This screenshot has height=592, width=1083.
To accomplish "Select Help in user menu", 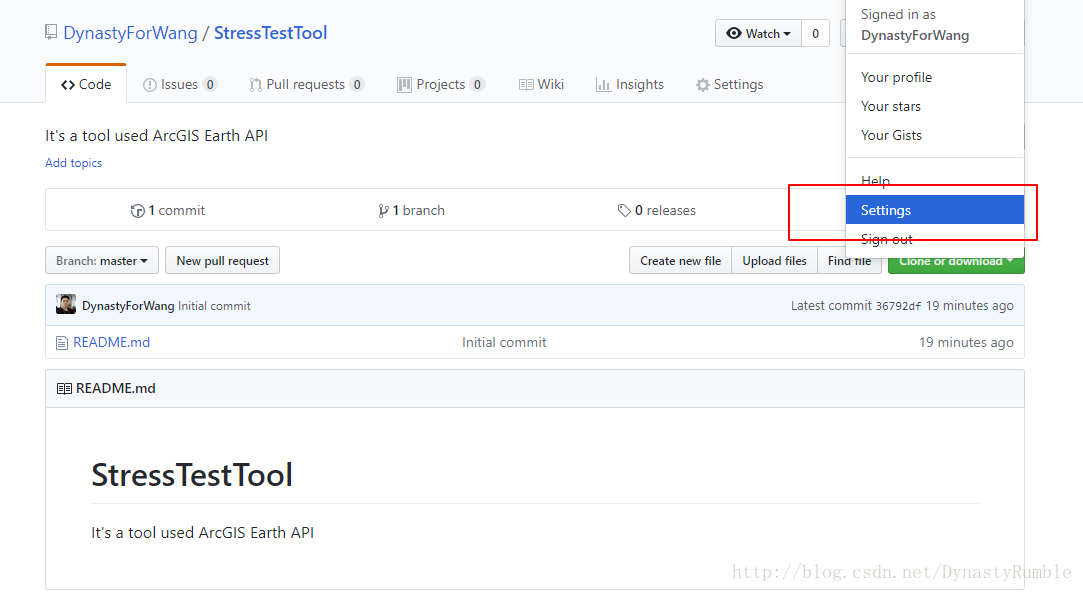I will tap(875, 181).
